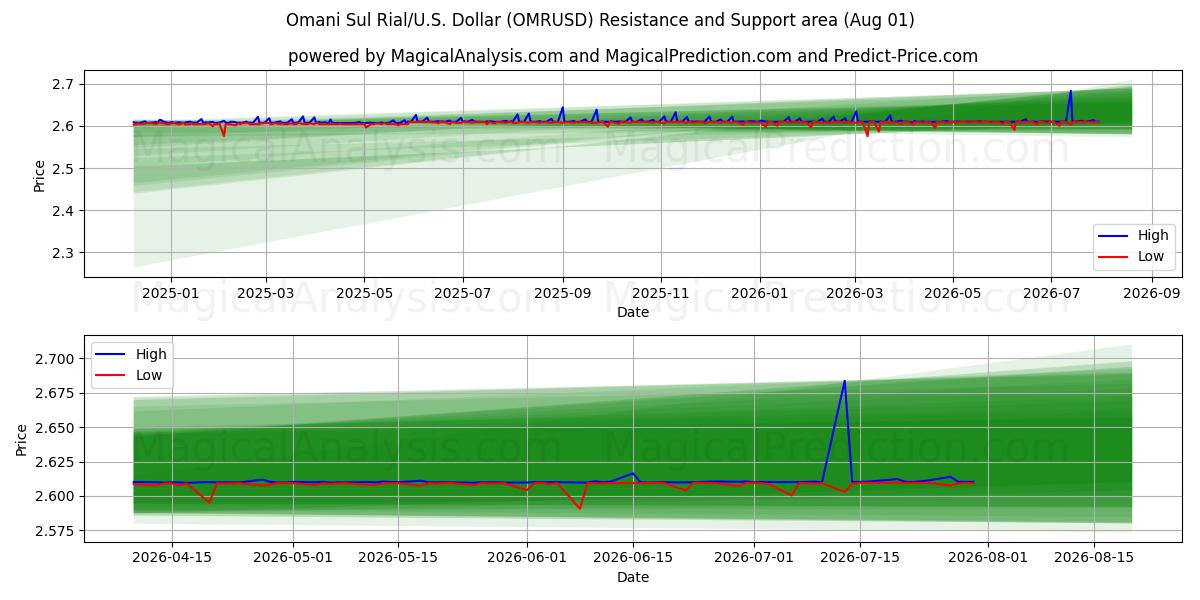
Task: Click the '2025-01' tick label
Action: point(170,293)
